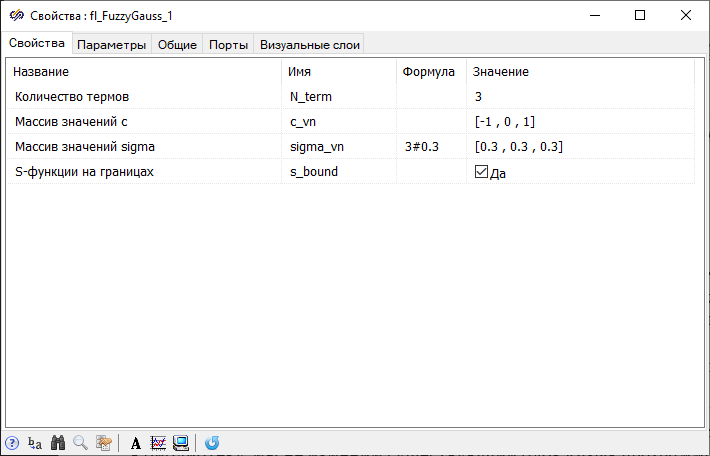Click the graph chart icon in toolbar
The height and width of the screenshot is (456, 710).
pos(158,442)
